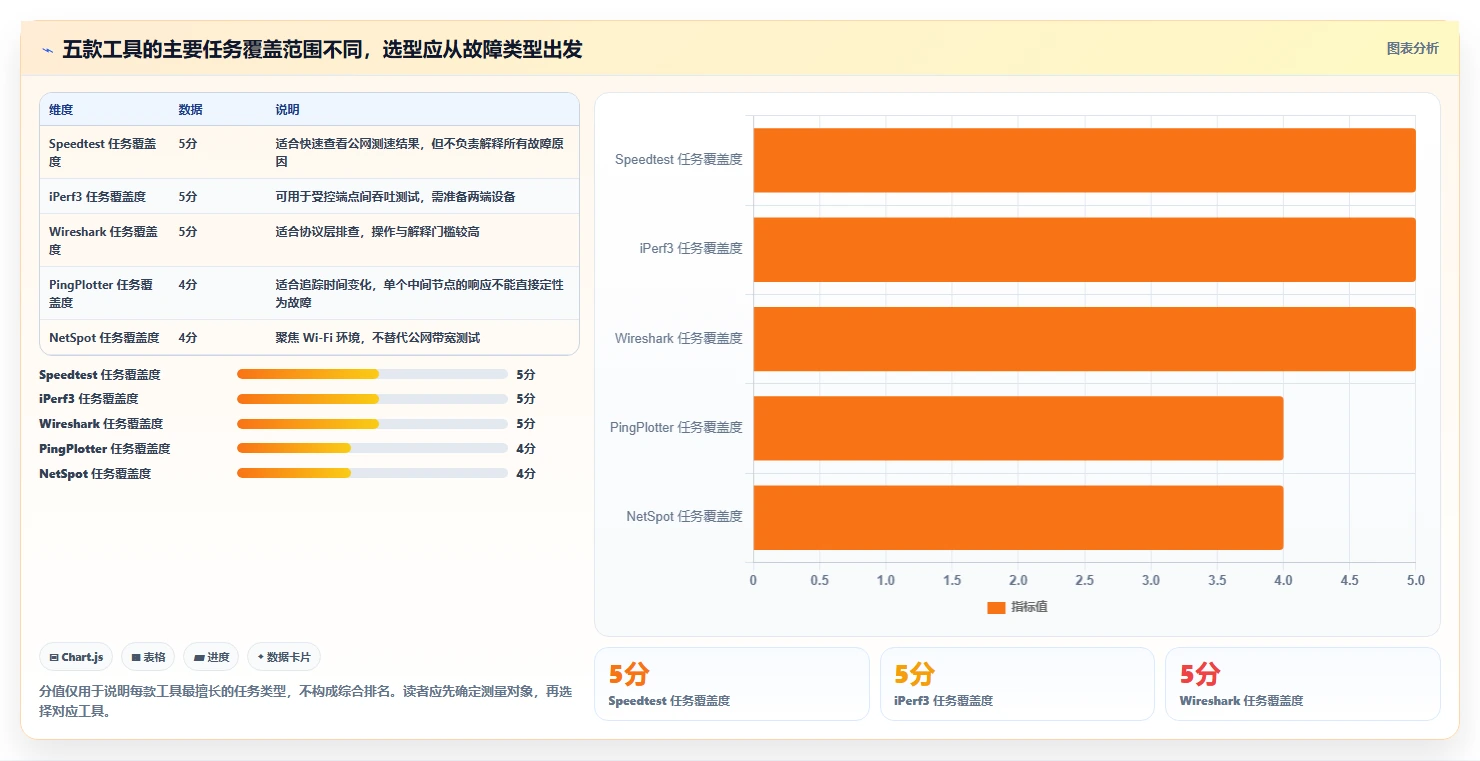
Task: Click the description 适合协议层排查
Action: 378,232
